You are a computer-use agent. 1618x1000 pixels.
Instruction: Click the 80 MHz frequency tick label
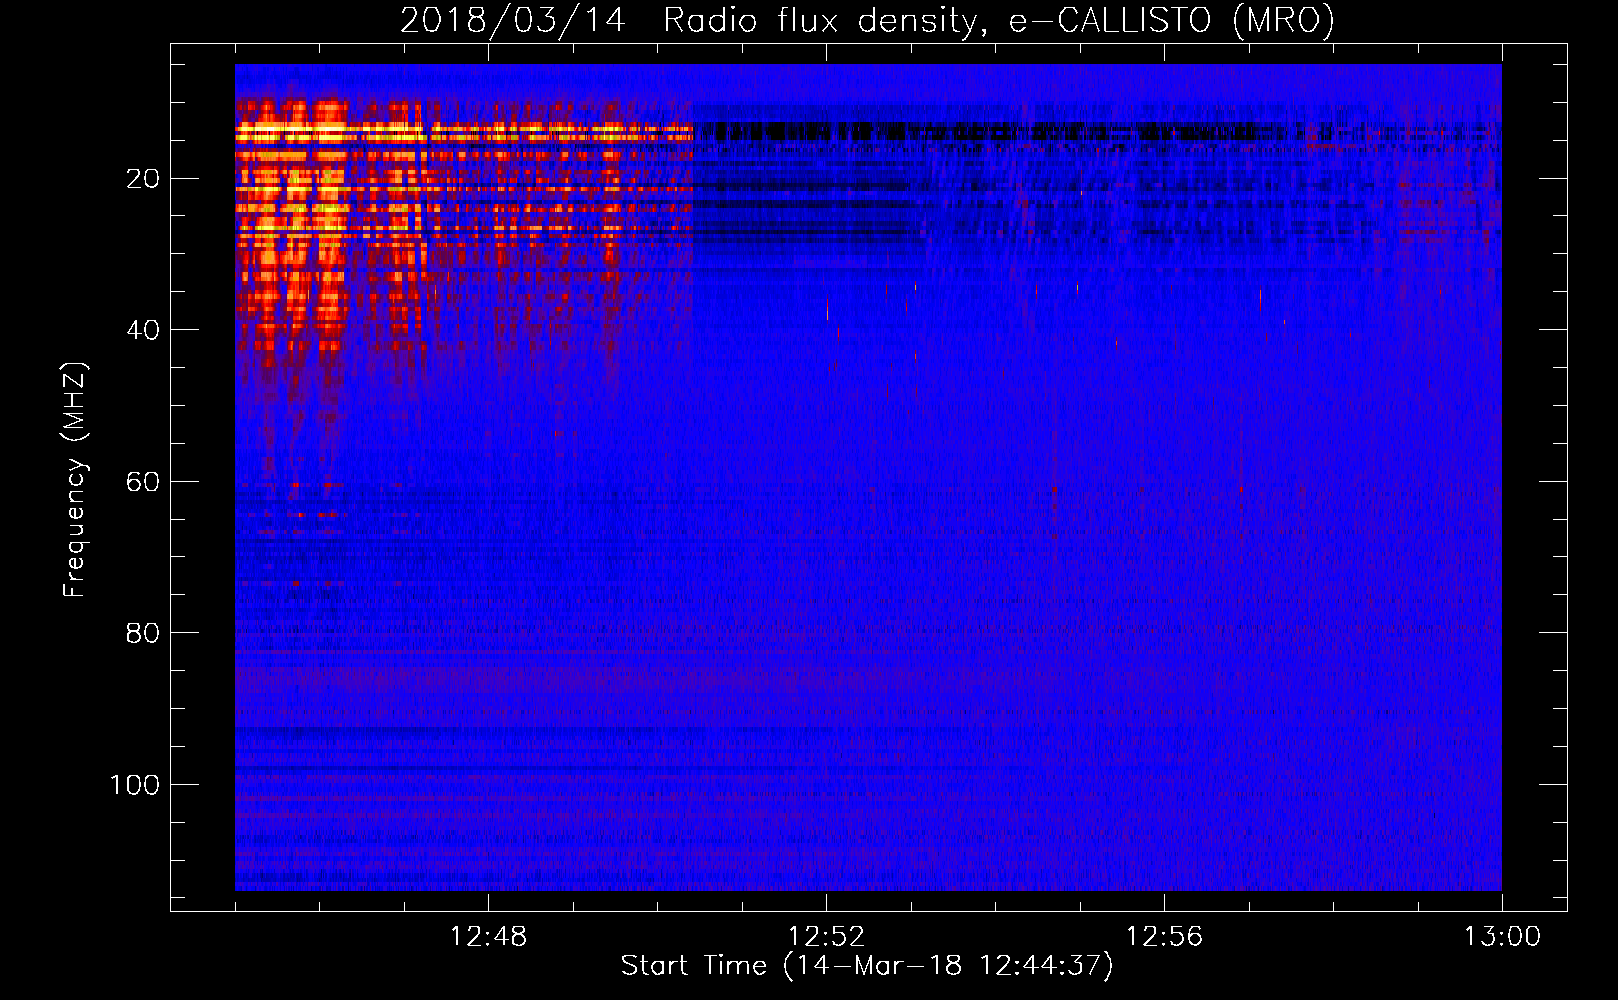coord(143,633)
